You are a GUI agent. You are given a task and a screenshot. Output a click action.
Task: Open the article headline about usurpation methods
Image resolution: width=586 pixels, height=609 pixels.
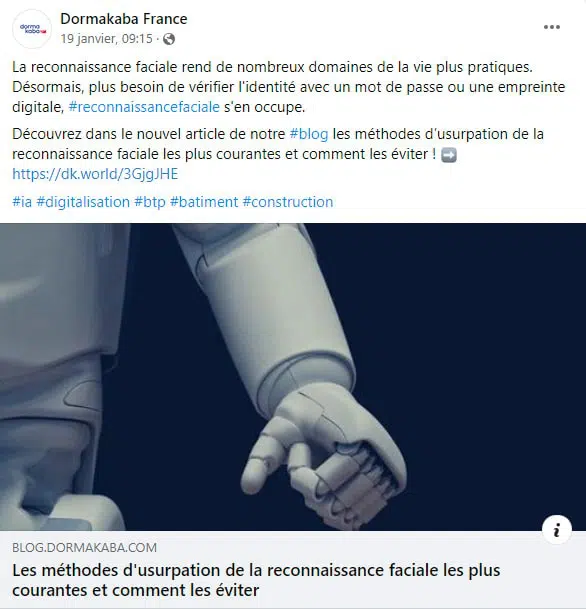(256, 580)
